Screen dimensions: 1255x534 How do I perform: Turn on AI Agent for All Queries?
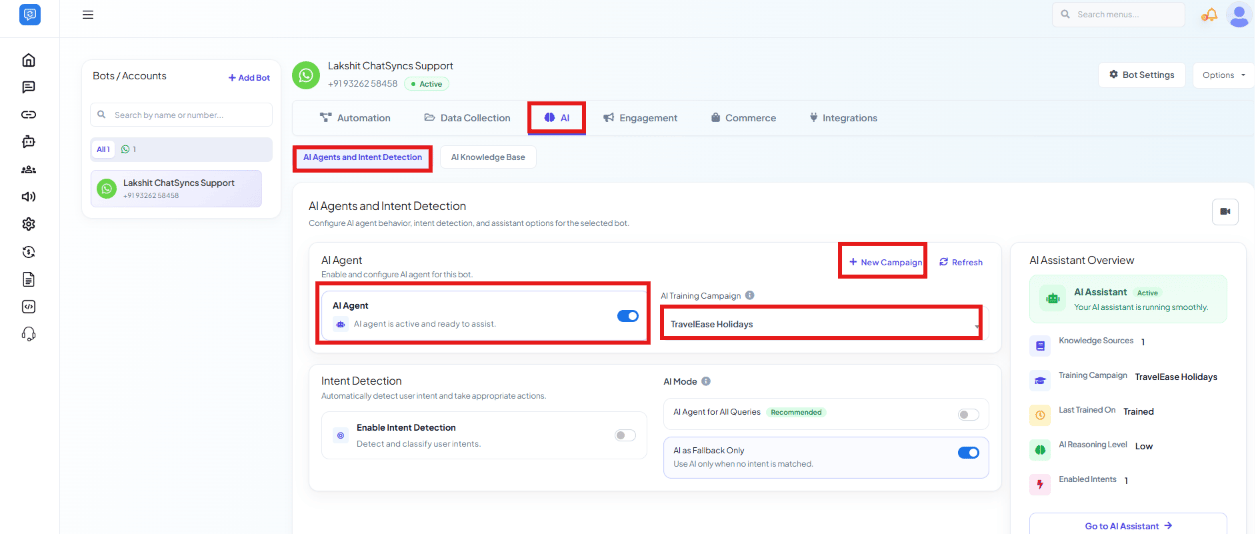click(x=968, y=414)
